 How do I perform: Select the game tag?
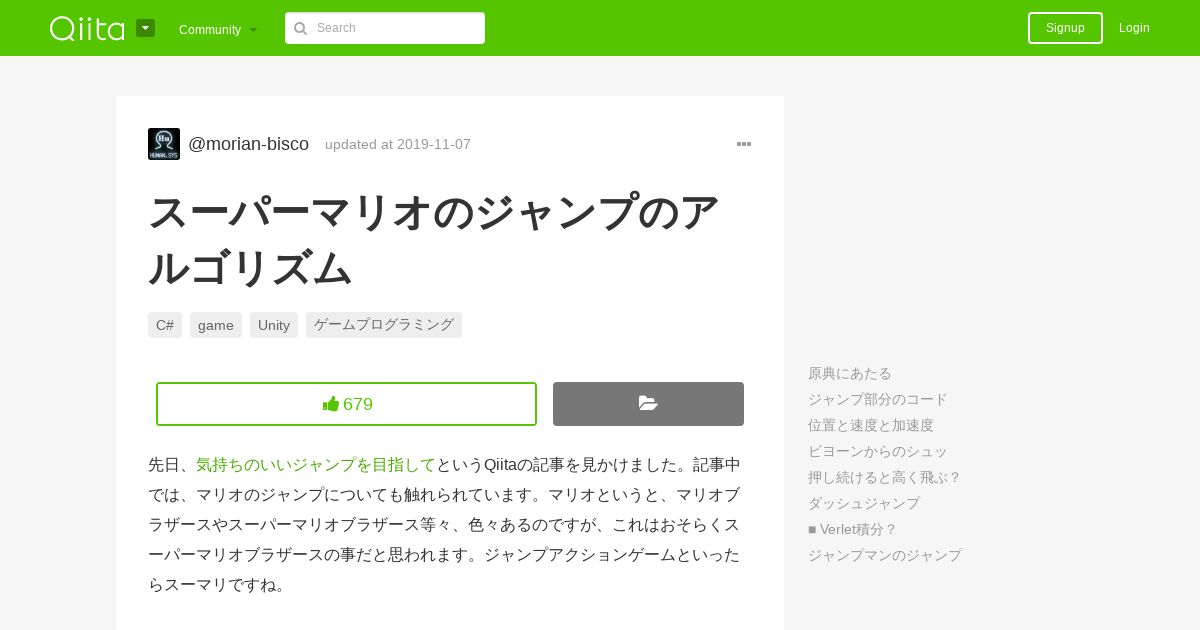coord(216,325)
